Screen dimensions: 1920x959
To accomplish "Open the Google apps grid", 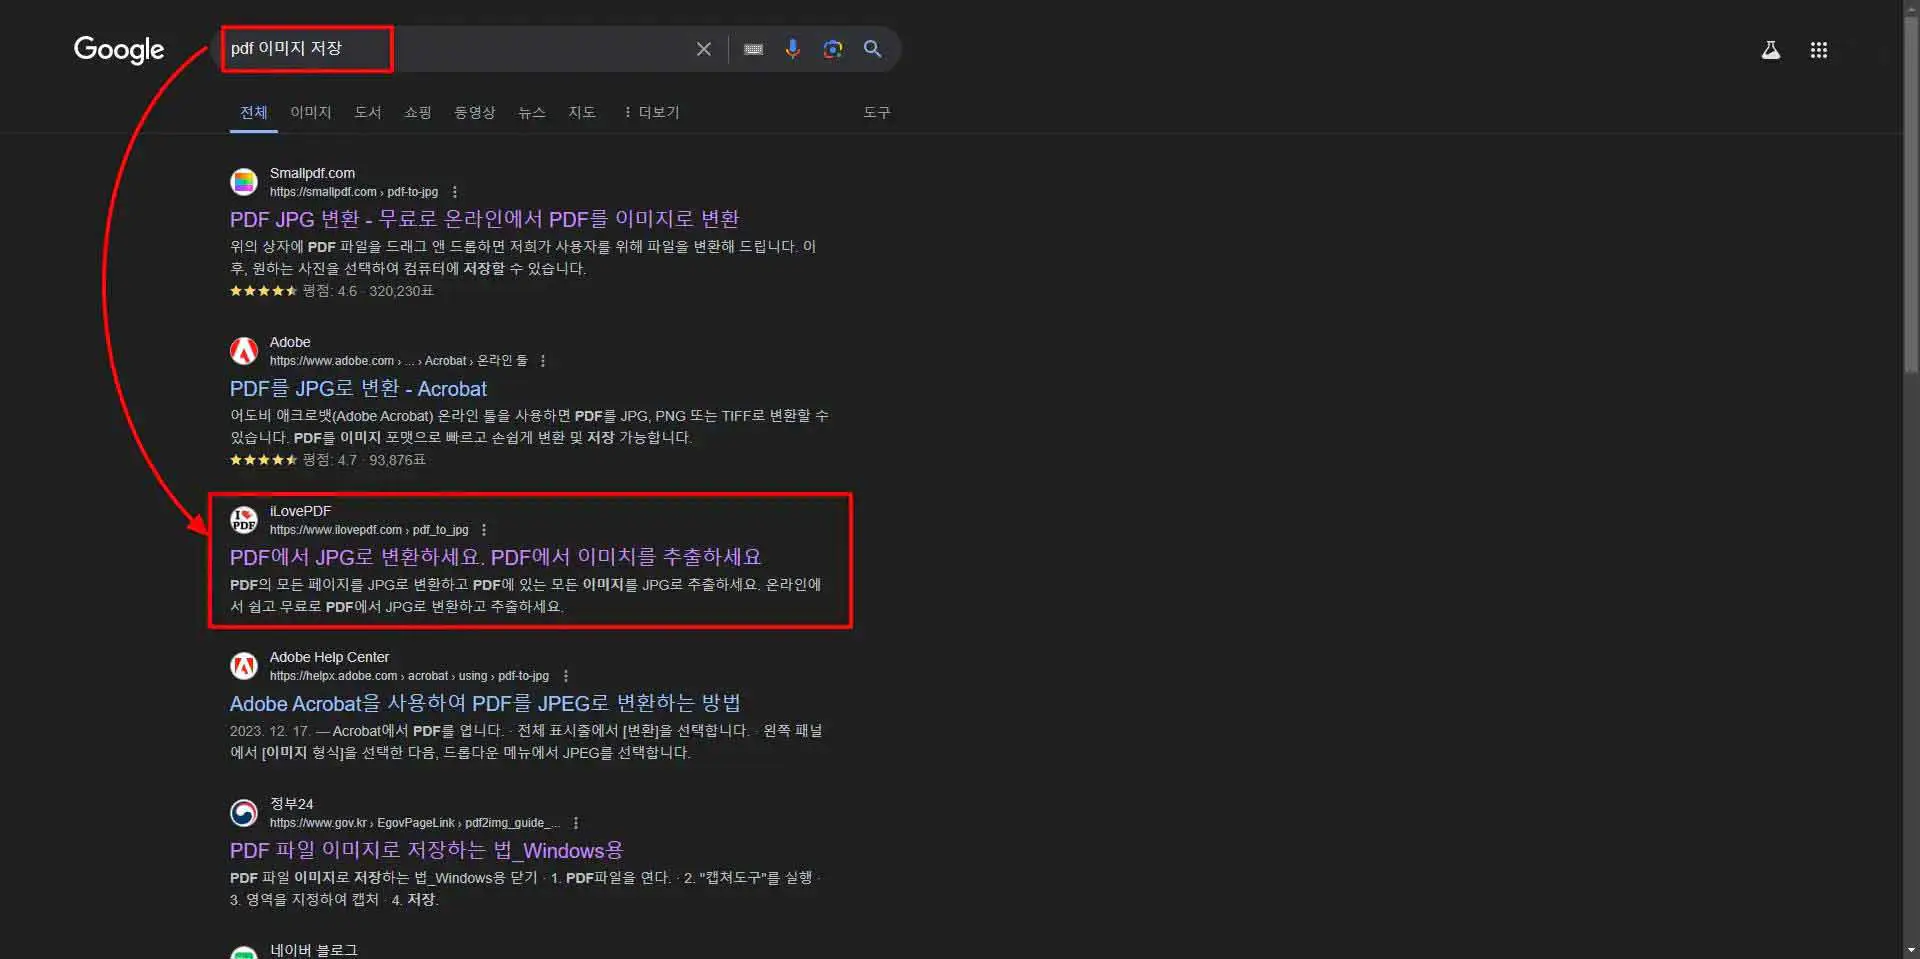I will coord(1819,50).
